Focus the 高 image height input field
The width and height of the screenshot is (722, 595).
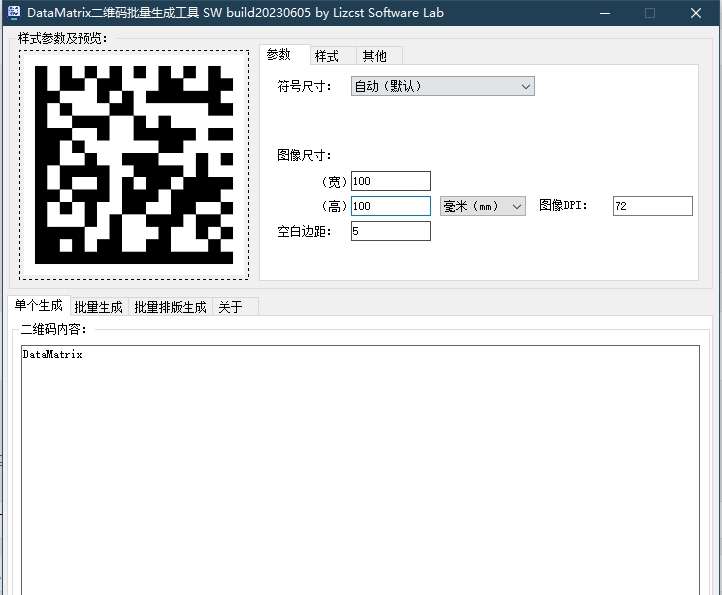pos(390,206)
